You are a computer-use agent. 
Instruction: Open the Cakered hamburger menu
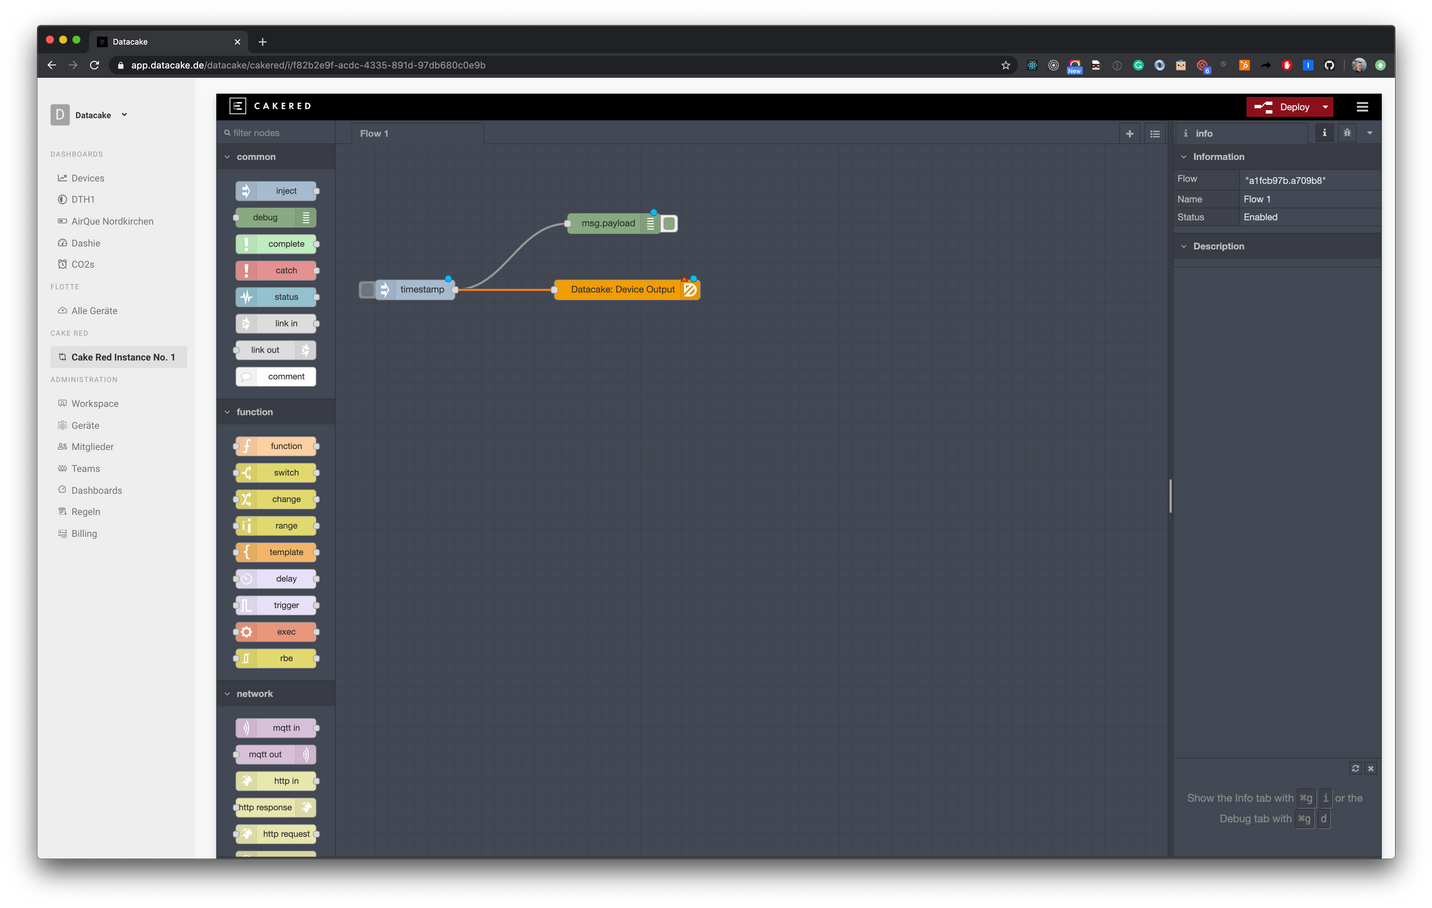(x=1362, y=106)
